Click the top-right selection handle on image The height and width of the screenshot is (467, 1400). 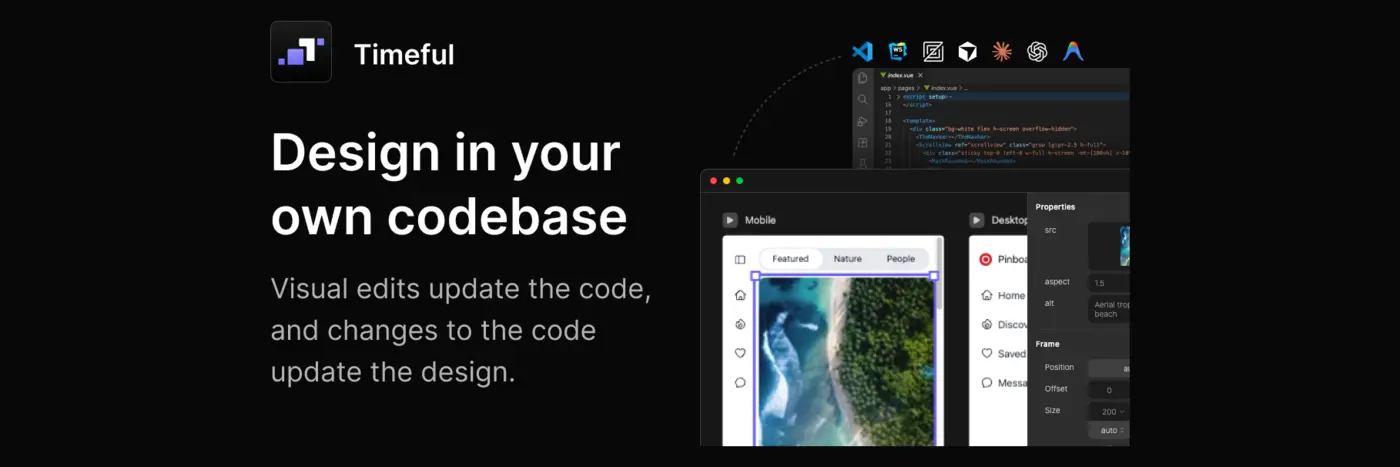point(934,276)
